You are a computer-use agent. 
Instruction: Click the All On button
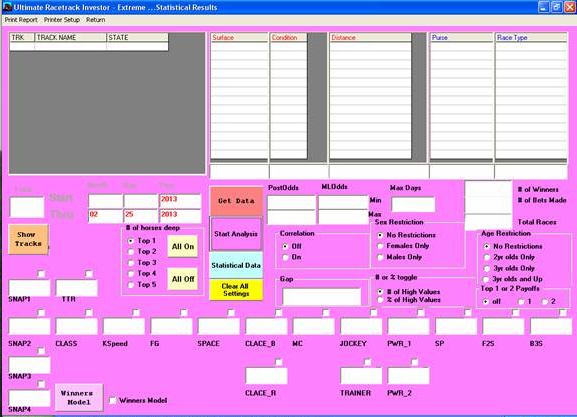183,246
